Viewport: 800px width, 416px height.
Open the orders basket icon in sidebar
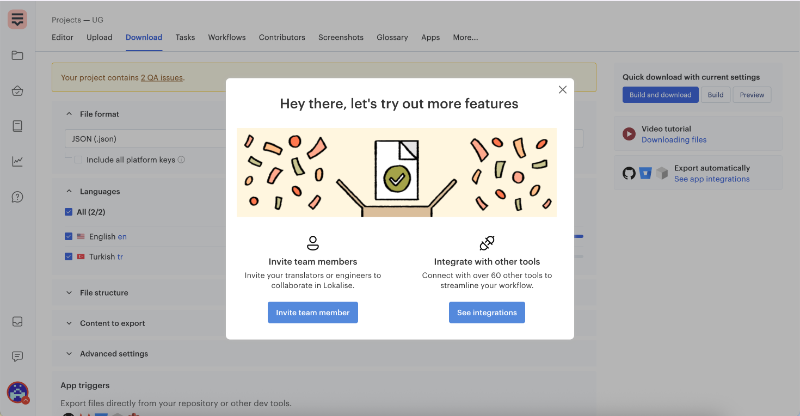17,91
